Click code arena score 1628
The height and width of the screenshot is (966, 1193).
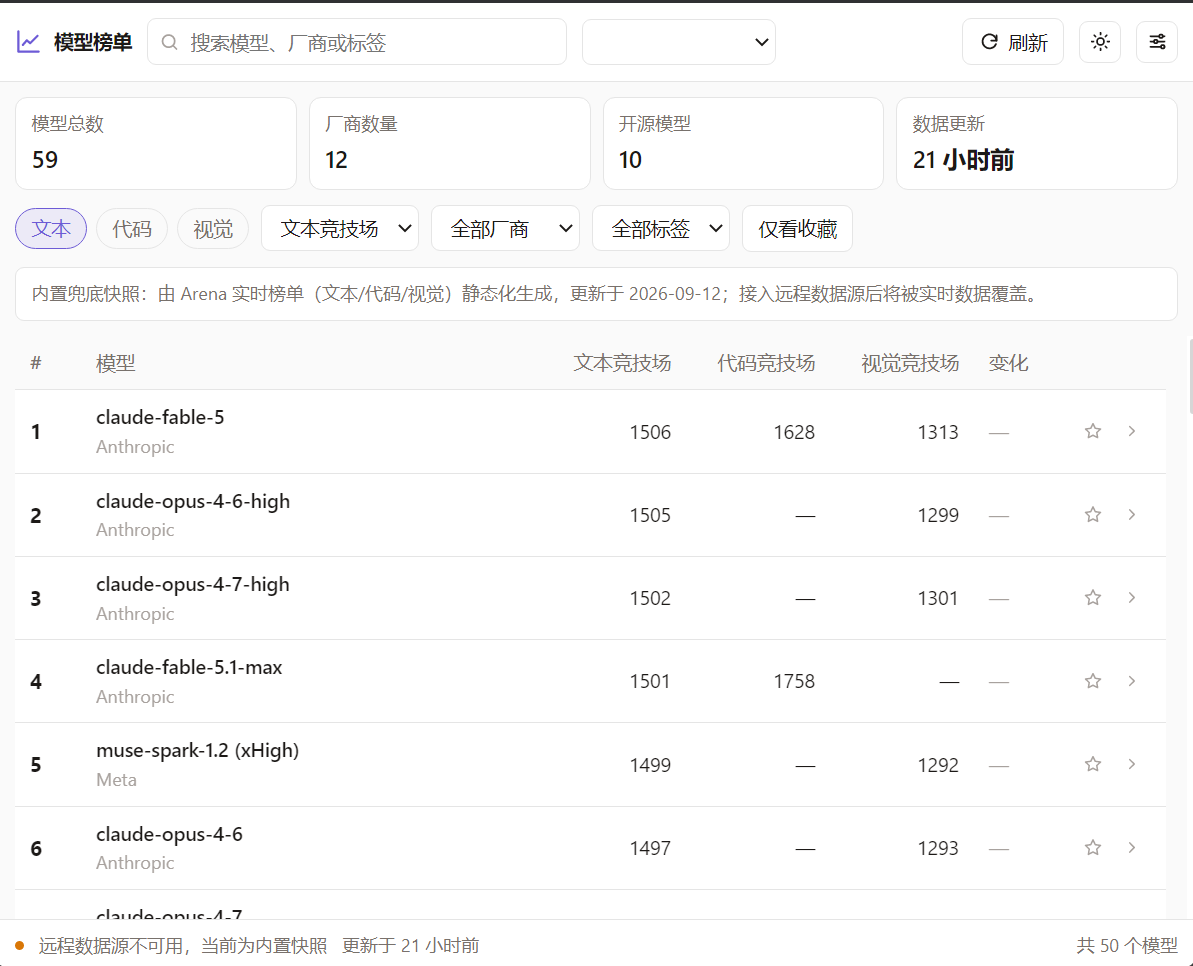pos(794,432)
